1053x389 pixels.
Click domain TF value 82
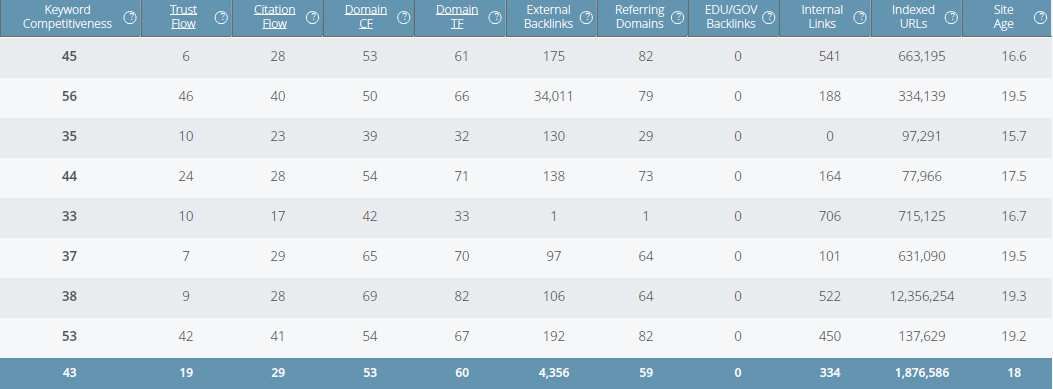[x=461, y=296]
